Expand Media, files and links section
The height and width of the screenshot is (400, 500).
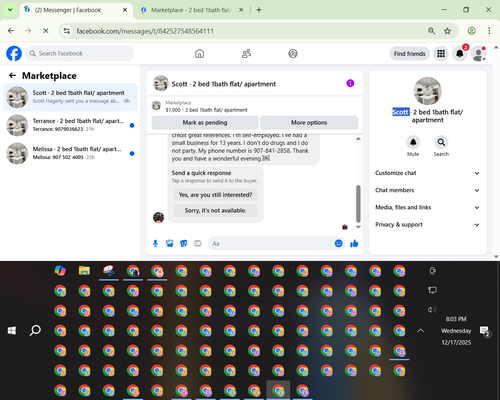pos(427,207)
